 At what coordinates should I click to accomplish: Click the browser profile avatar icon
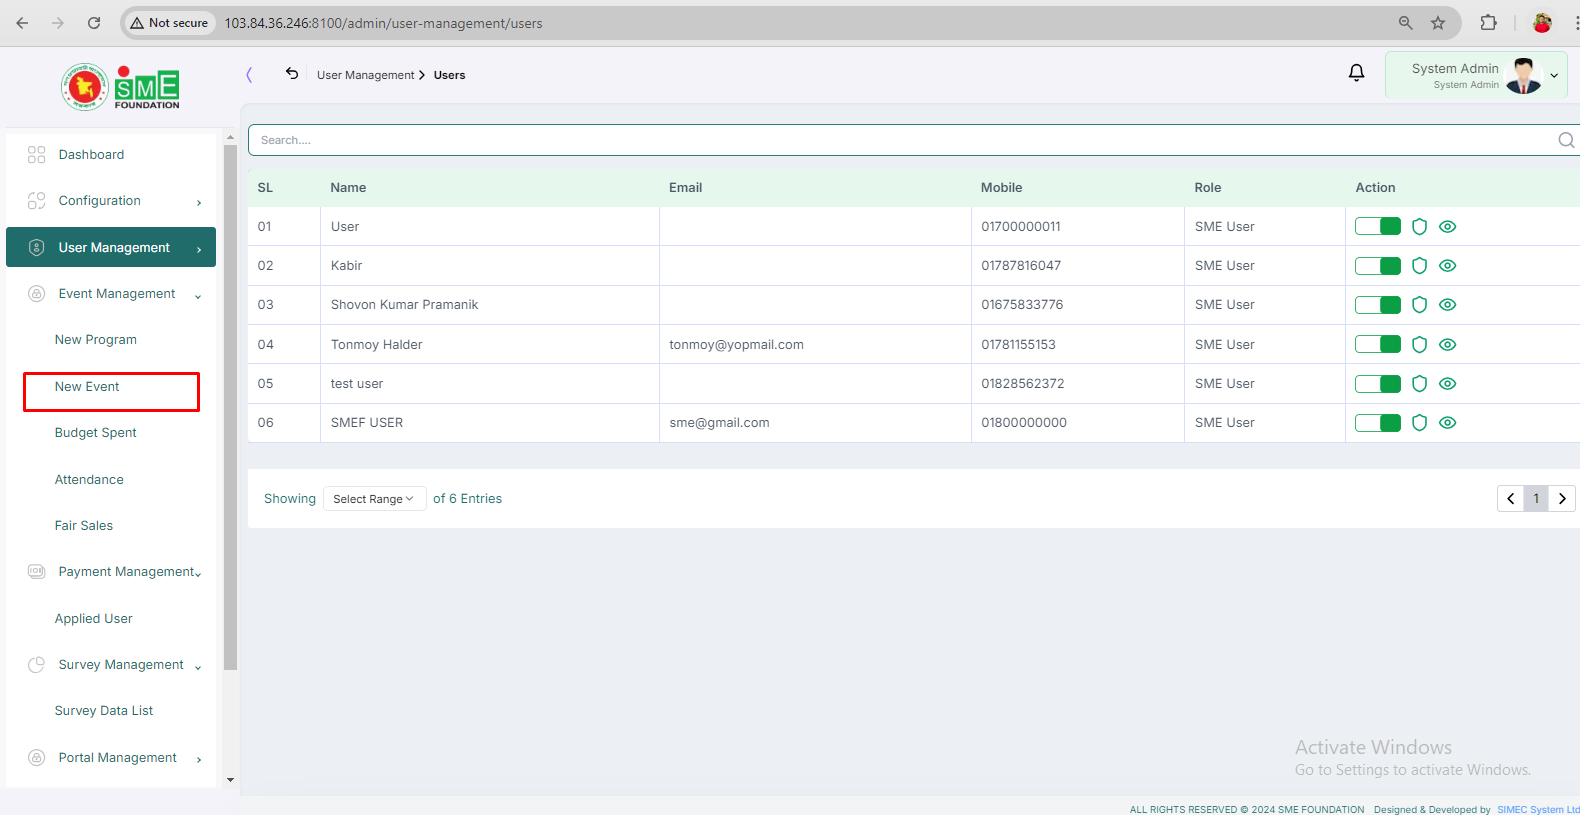(1542, 23)
